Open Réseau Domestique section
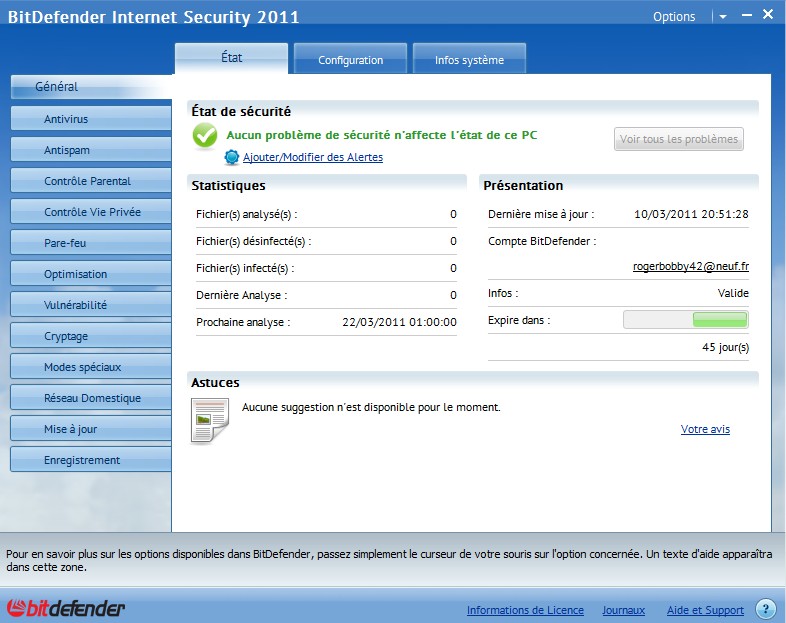 point(91,398)
